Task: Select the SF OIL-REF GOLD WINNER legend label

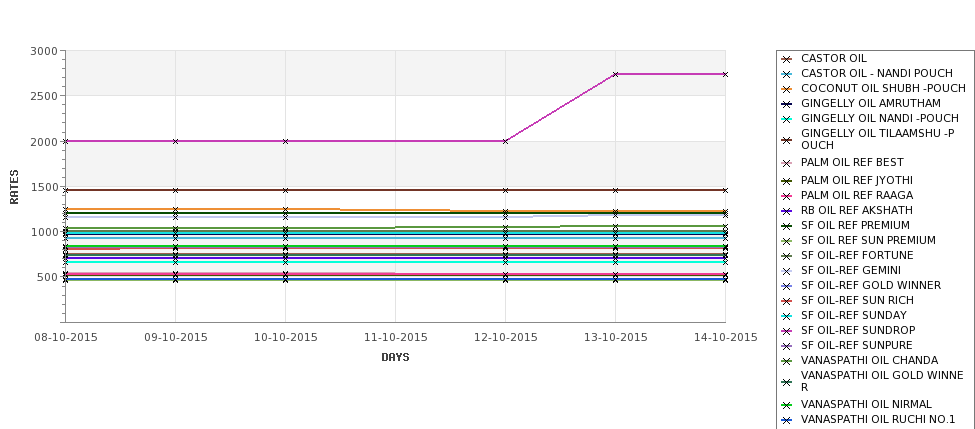Action: pos(871,285)
